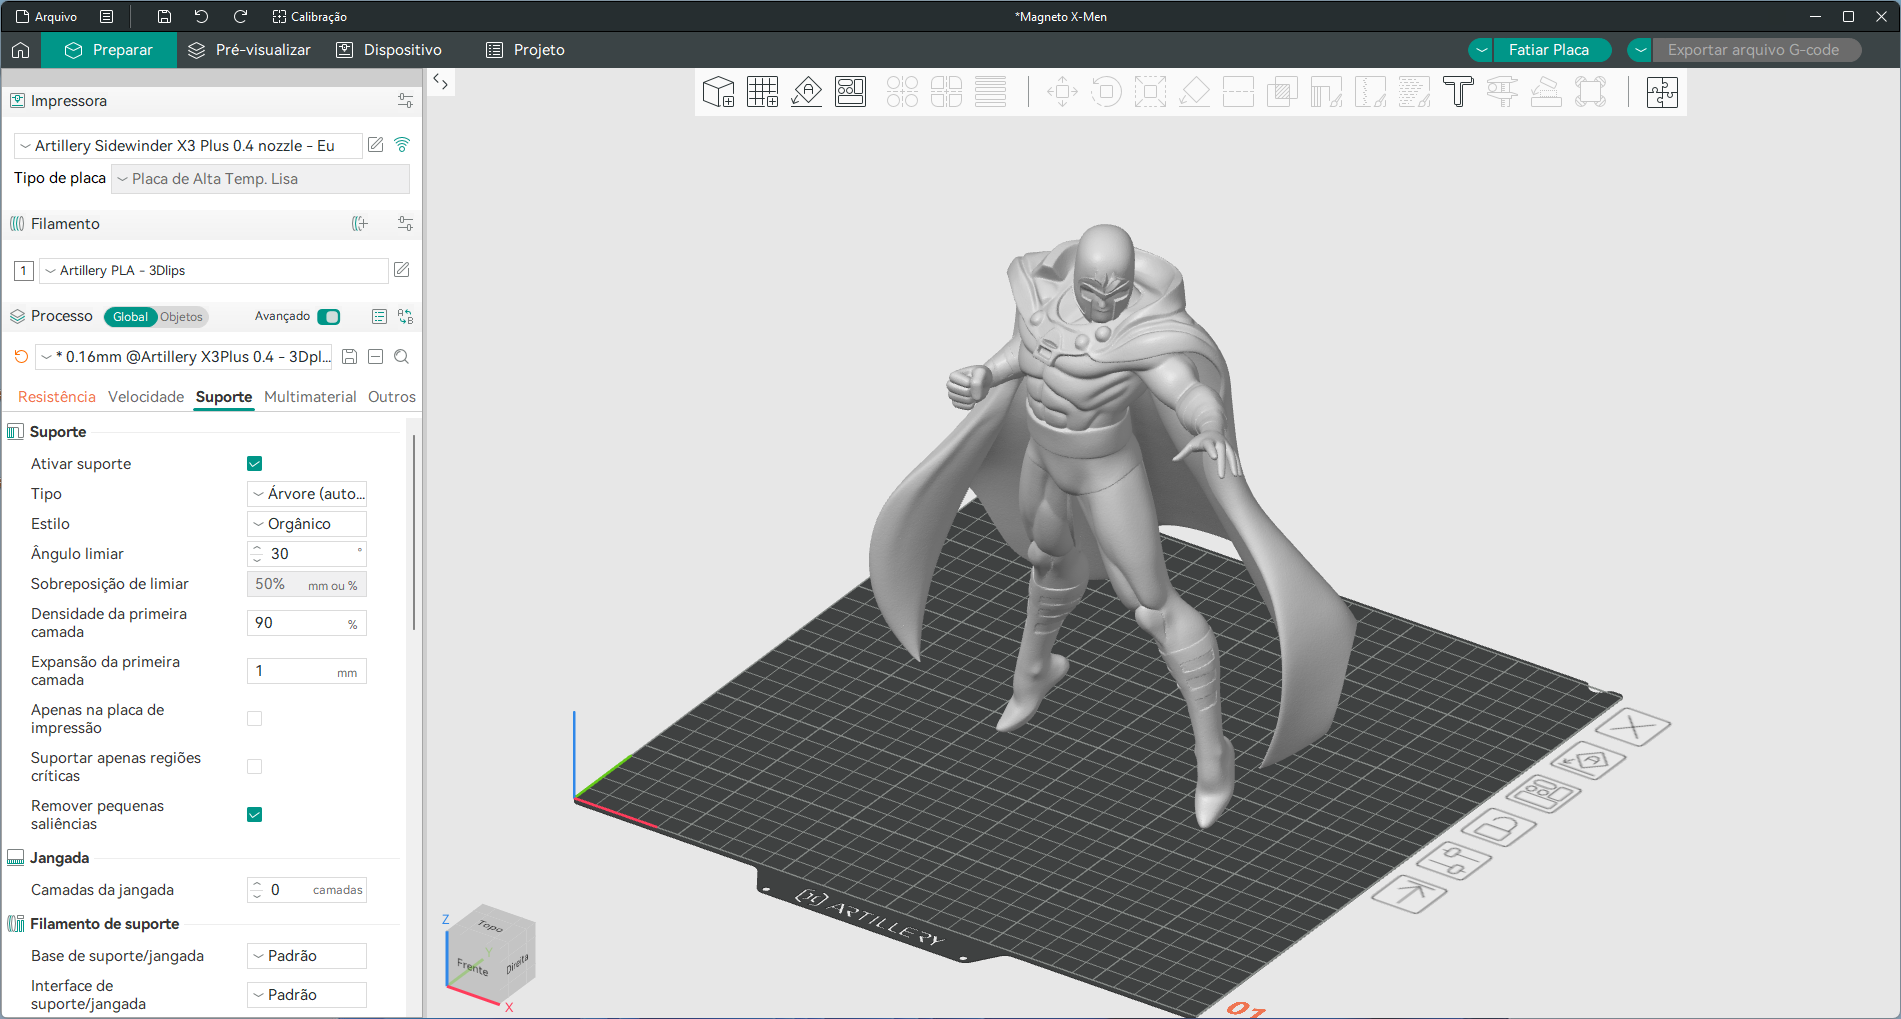Uncheck Remover pequenas saliências
1901x1019 pixels.
(x=254, y=815)
